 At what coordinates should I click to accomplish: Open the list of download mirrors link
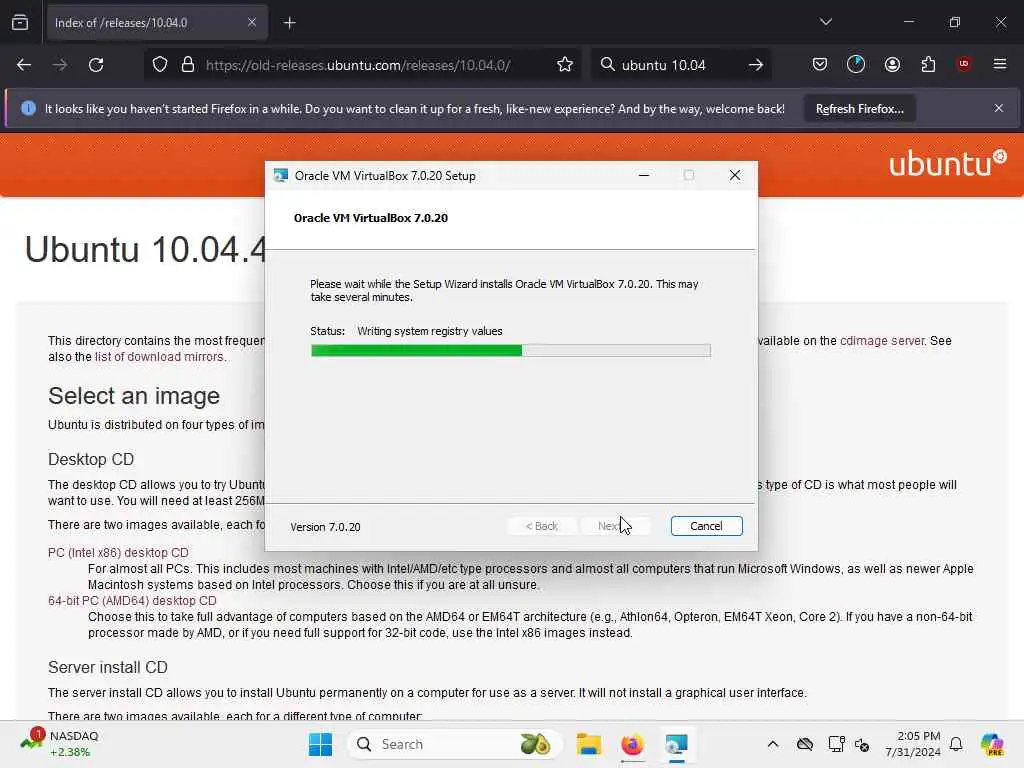point(159,357)
